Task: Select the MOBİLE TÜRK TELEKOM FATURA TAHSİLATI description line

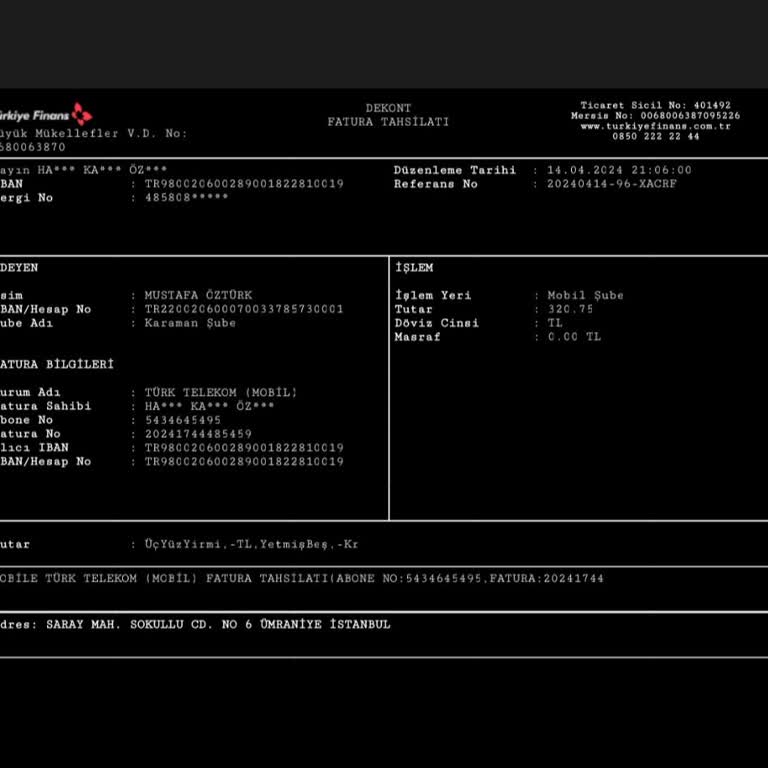Action: 302,578
